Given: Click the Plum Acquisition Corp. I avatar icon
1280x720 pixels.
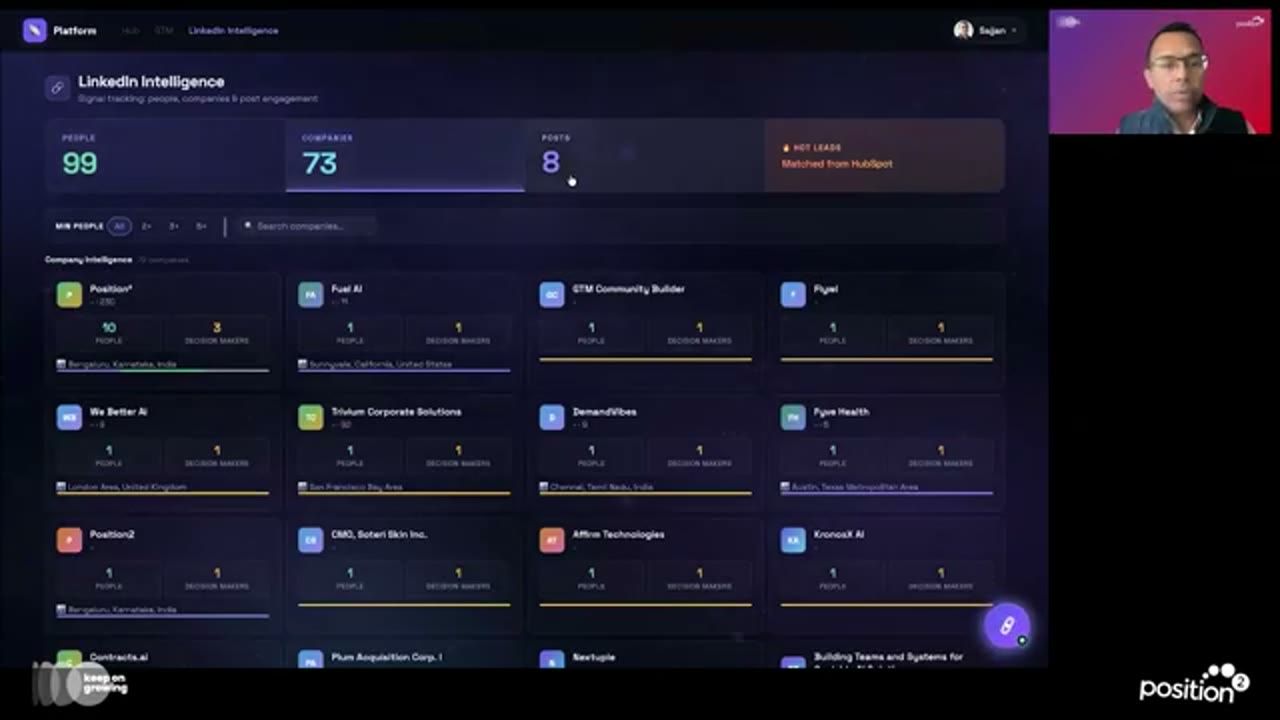Looking at the screenshot, I should click(310, 660).
